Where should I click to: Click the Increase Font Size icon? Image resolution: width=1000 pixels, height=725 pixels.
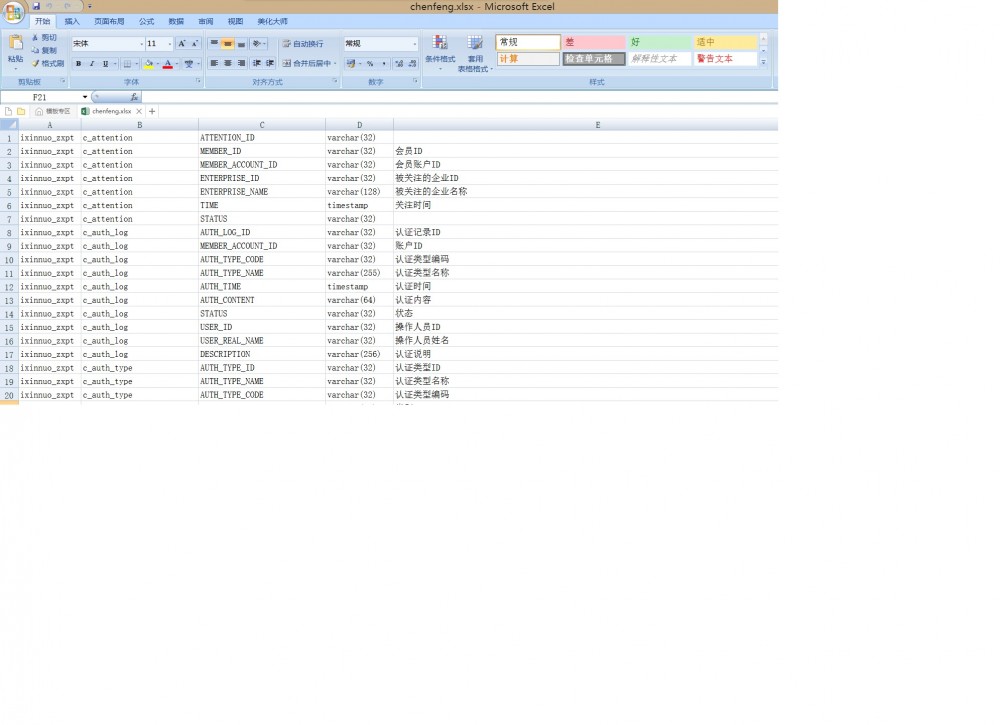pyautogui.click(x=183, y=43)
